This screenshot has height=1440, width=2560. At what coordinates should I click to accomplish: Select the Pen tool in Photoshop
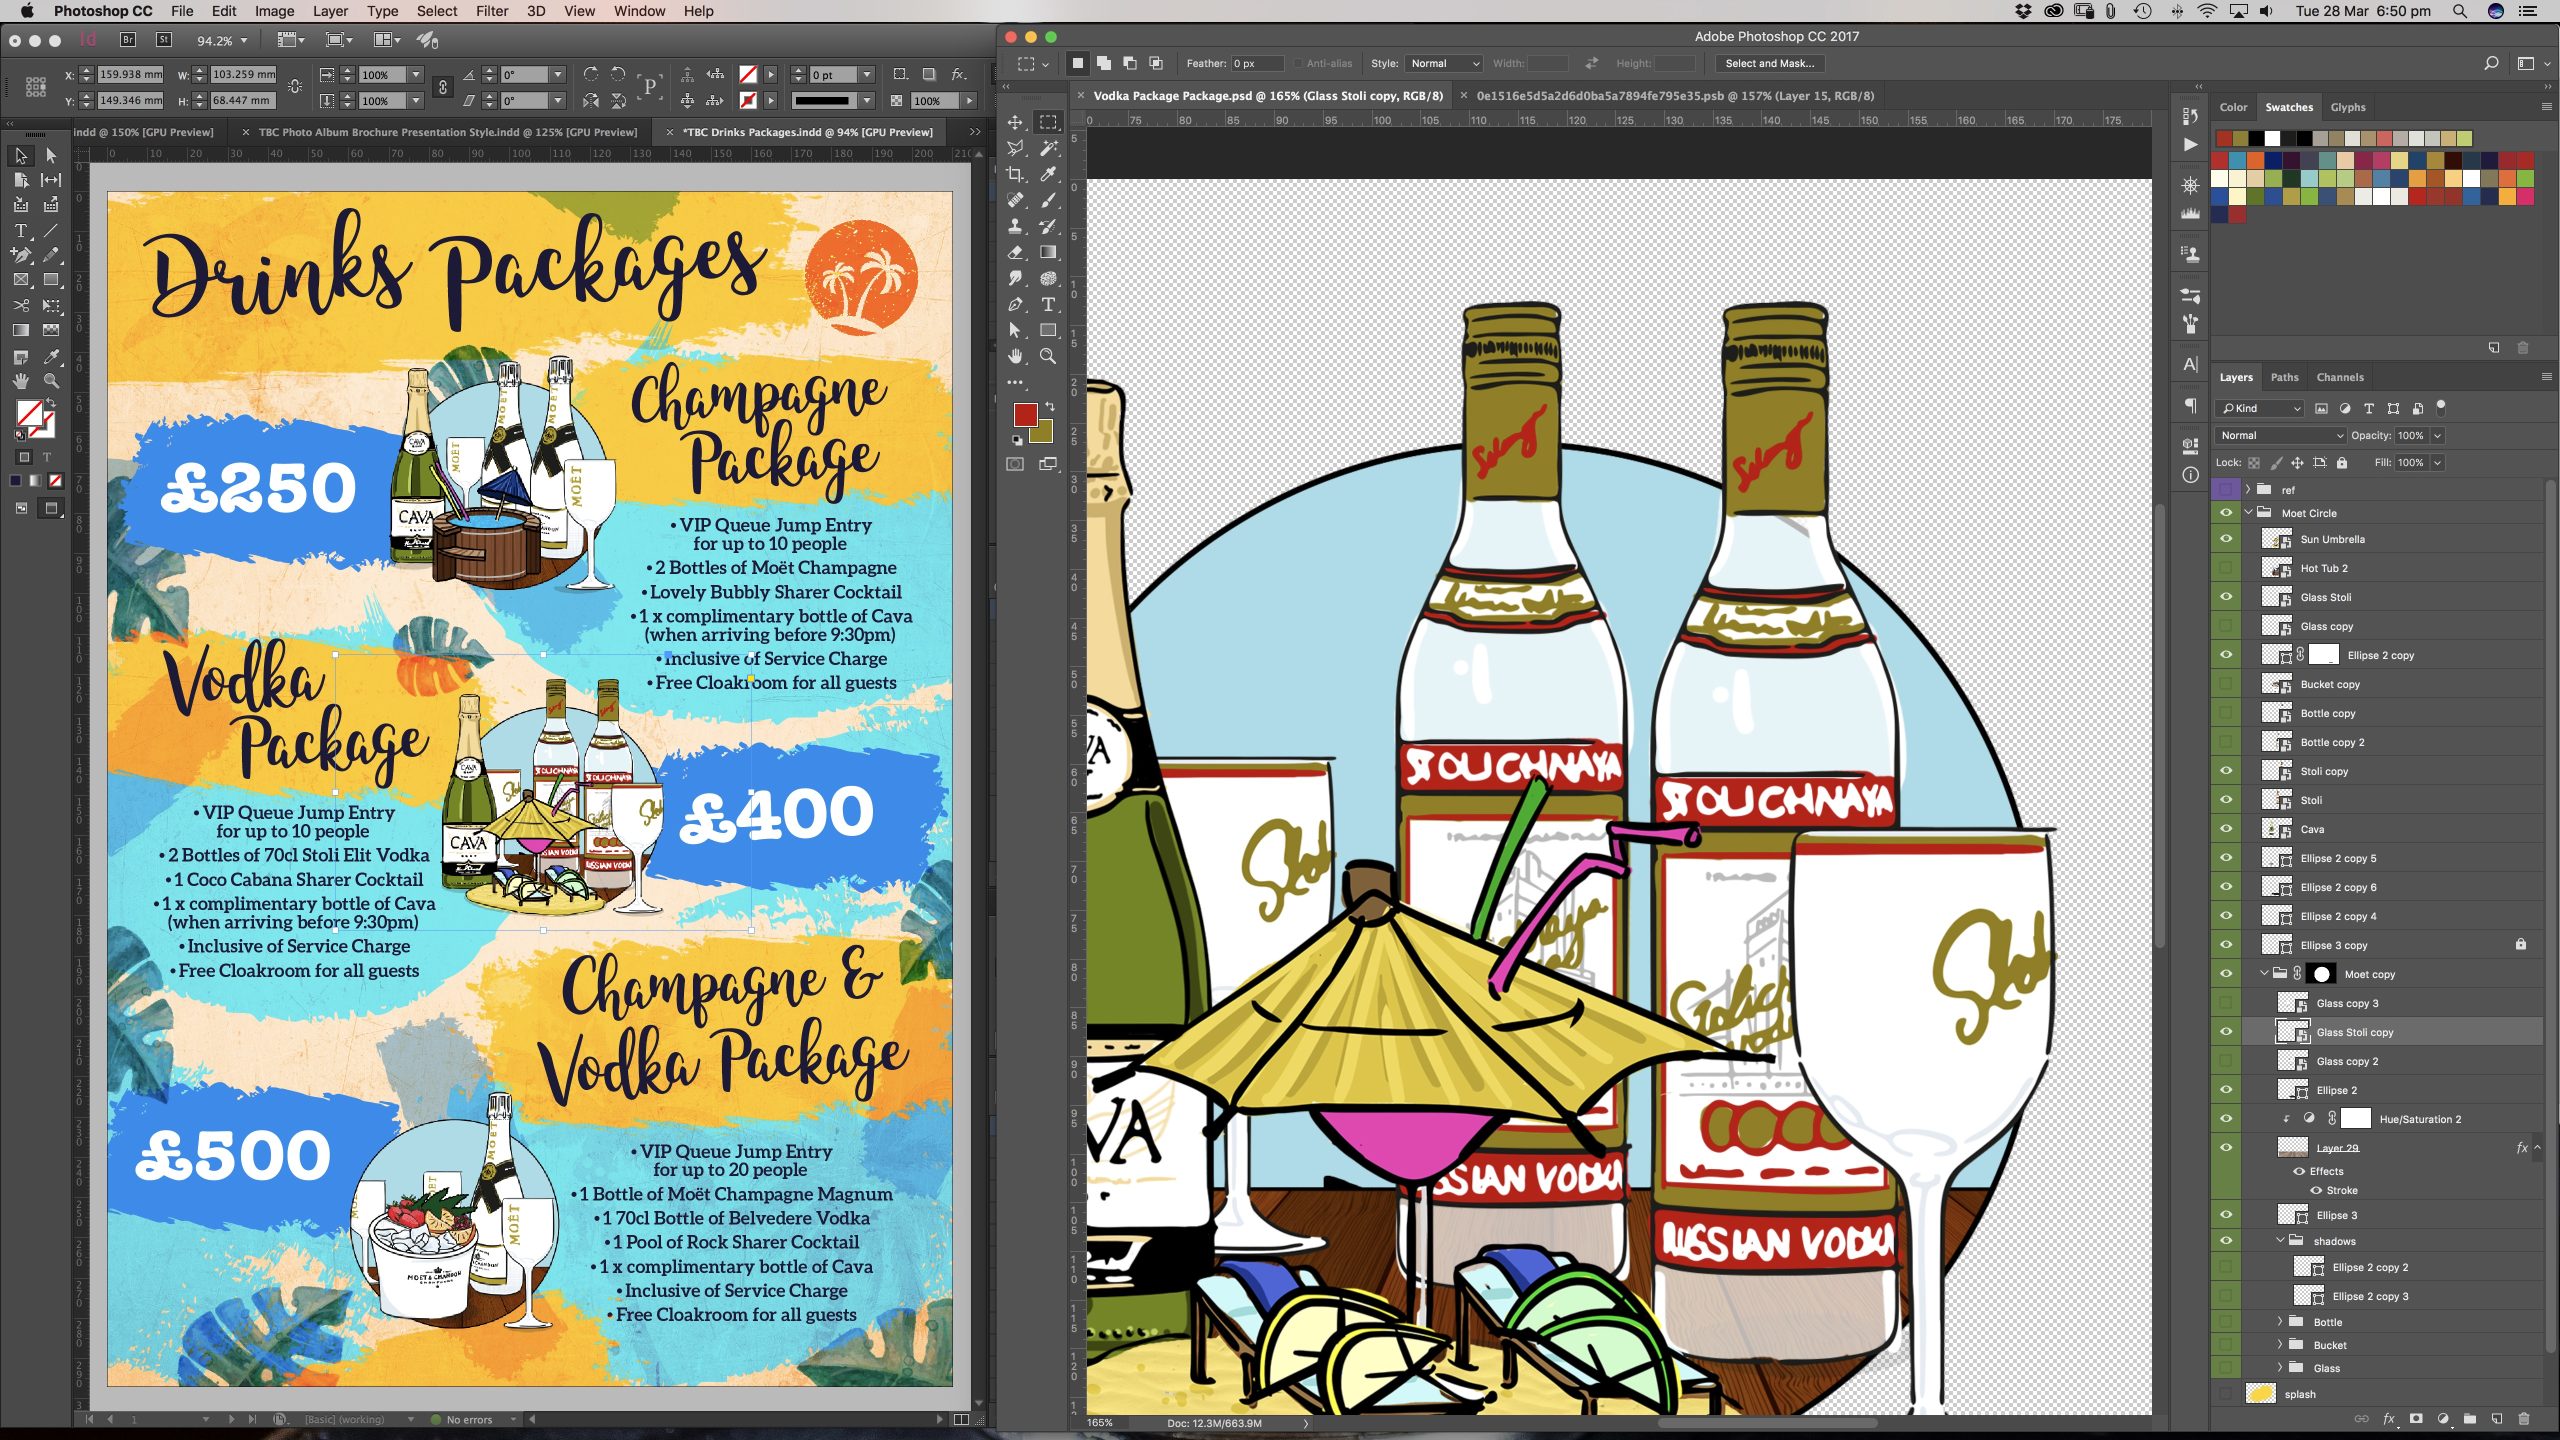coord(1015,304)
